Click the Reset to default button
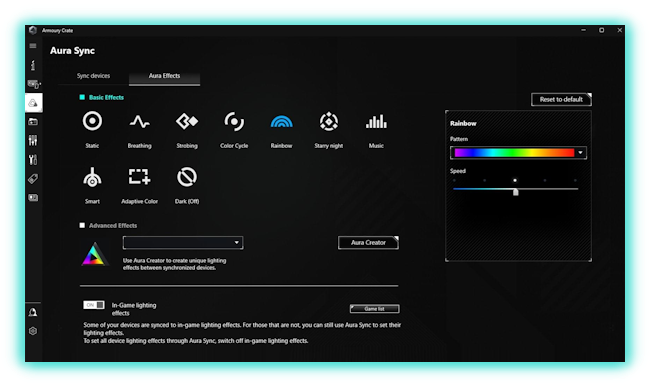The height and width of the screenshot is (387, 650). pos(561,99)
